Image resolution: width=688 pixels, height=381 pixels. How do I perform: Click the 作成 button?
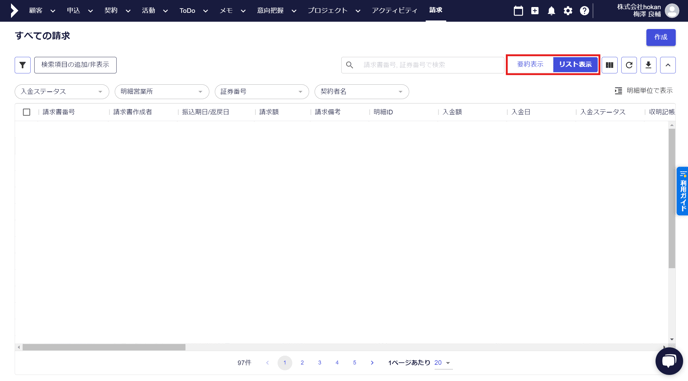(661, 37)
